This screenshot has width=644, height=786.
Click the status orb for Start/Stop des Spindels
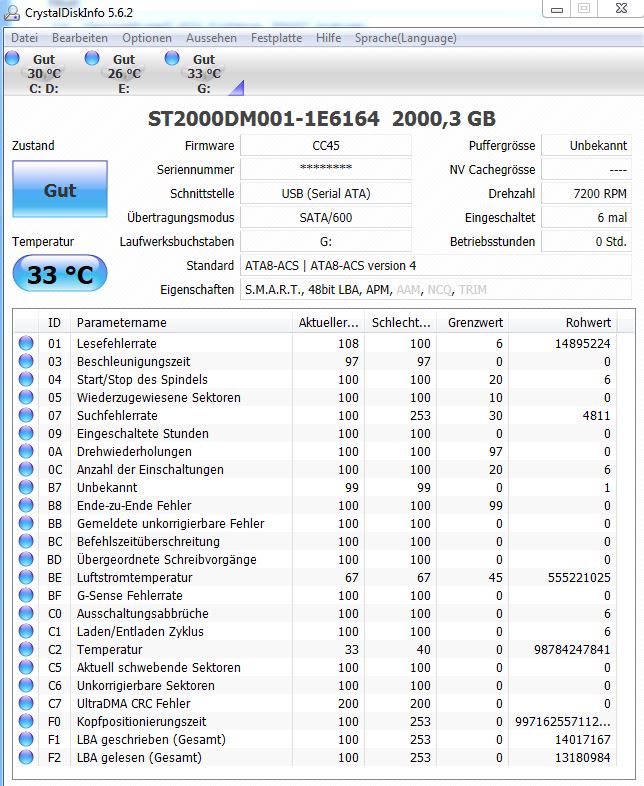coord(26,379)
